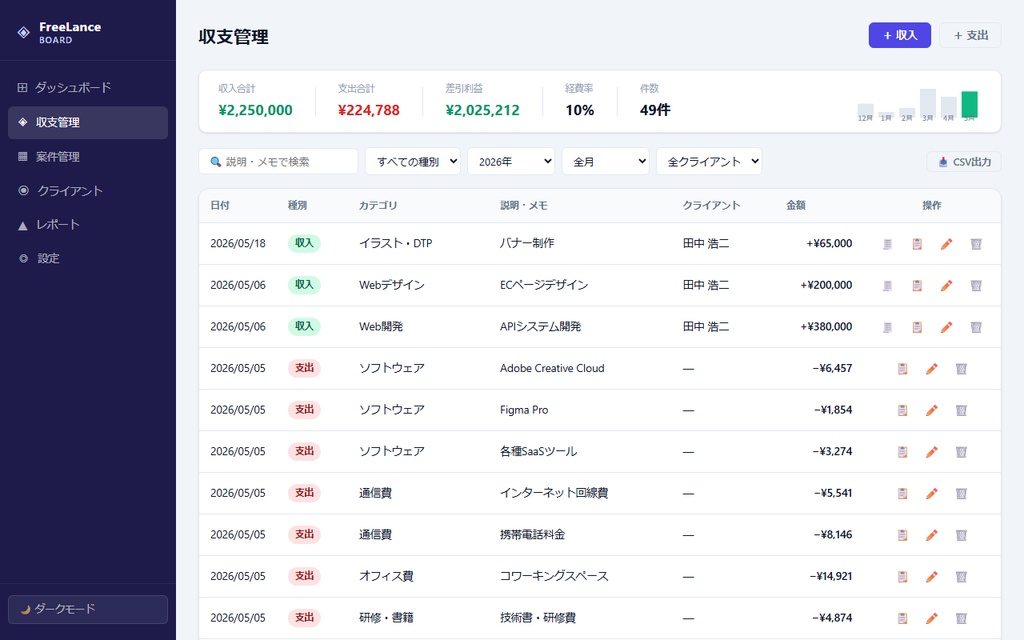The image size is (1024, 640).
Task: Open the すべての種別 type filter dropdown
Action: click(x=413, y=161)
